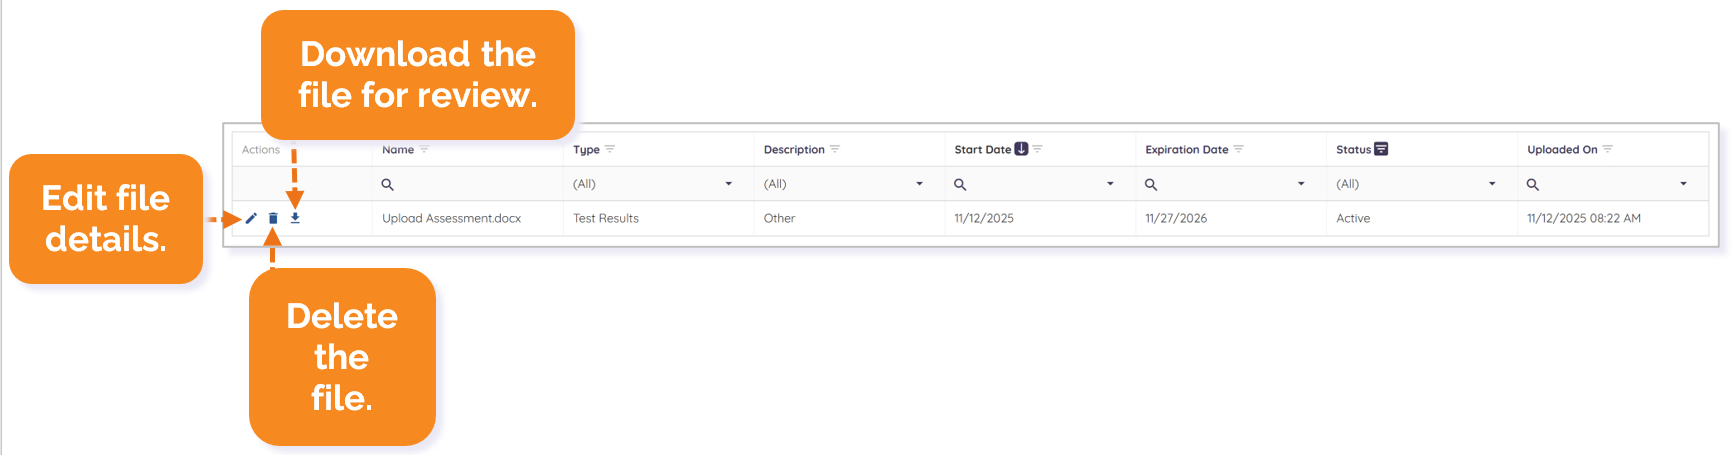
Task: Expand the Expiration Date filter row dropdown arrow
Action: (x=1301, y=184)
